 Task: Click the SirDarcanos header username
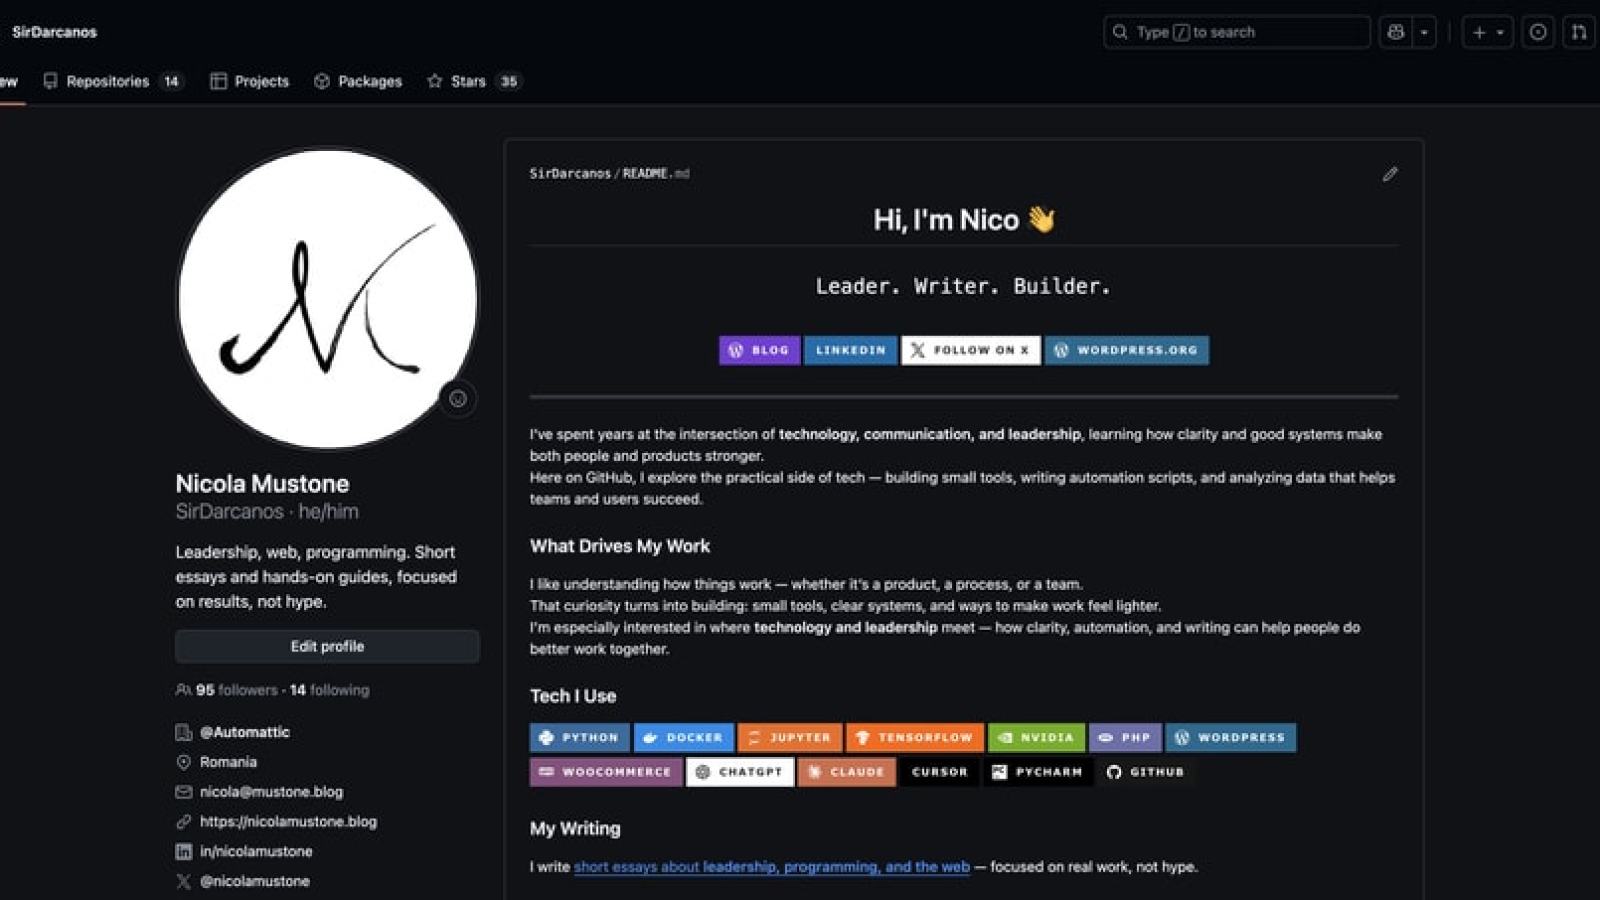point(54,32)
